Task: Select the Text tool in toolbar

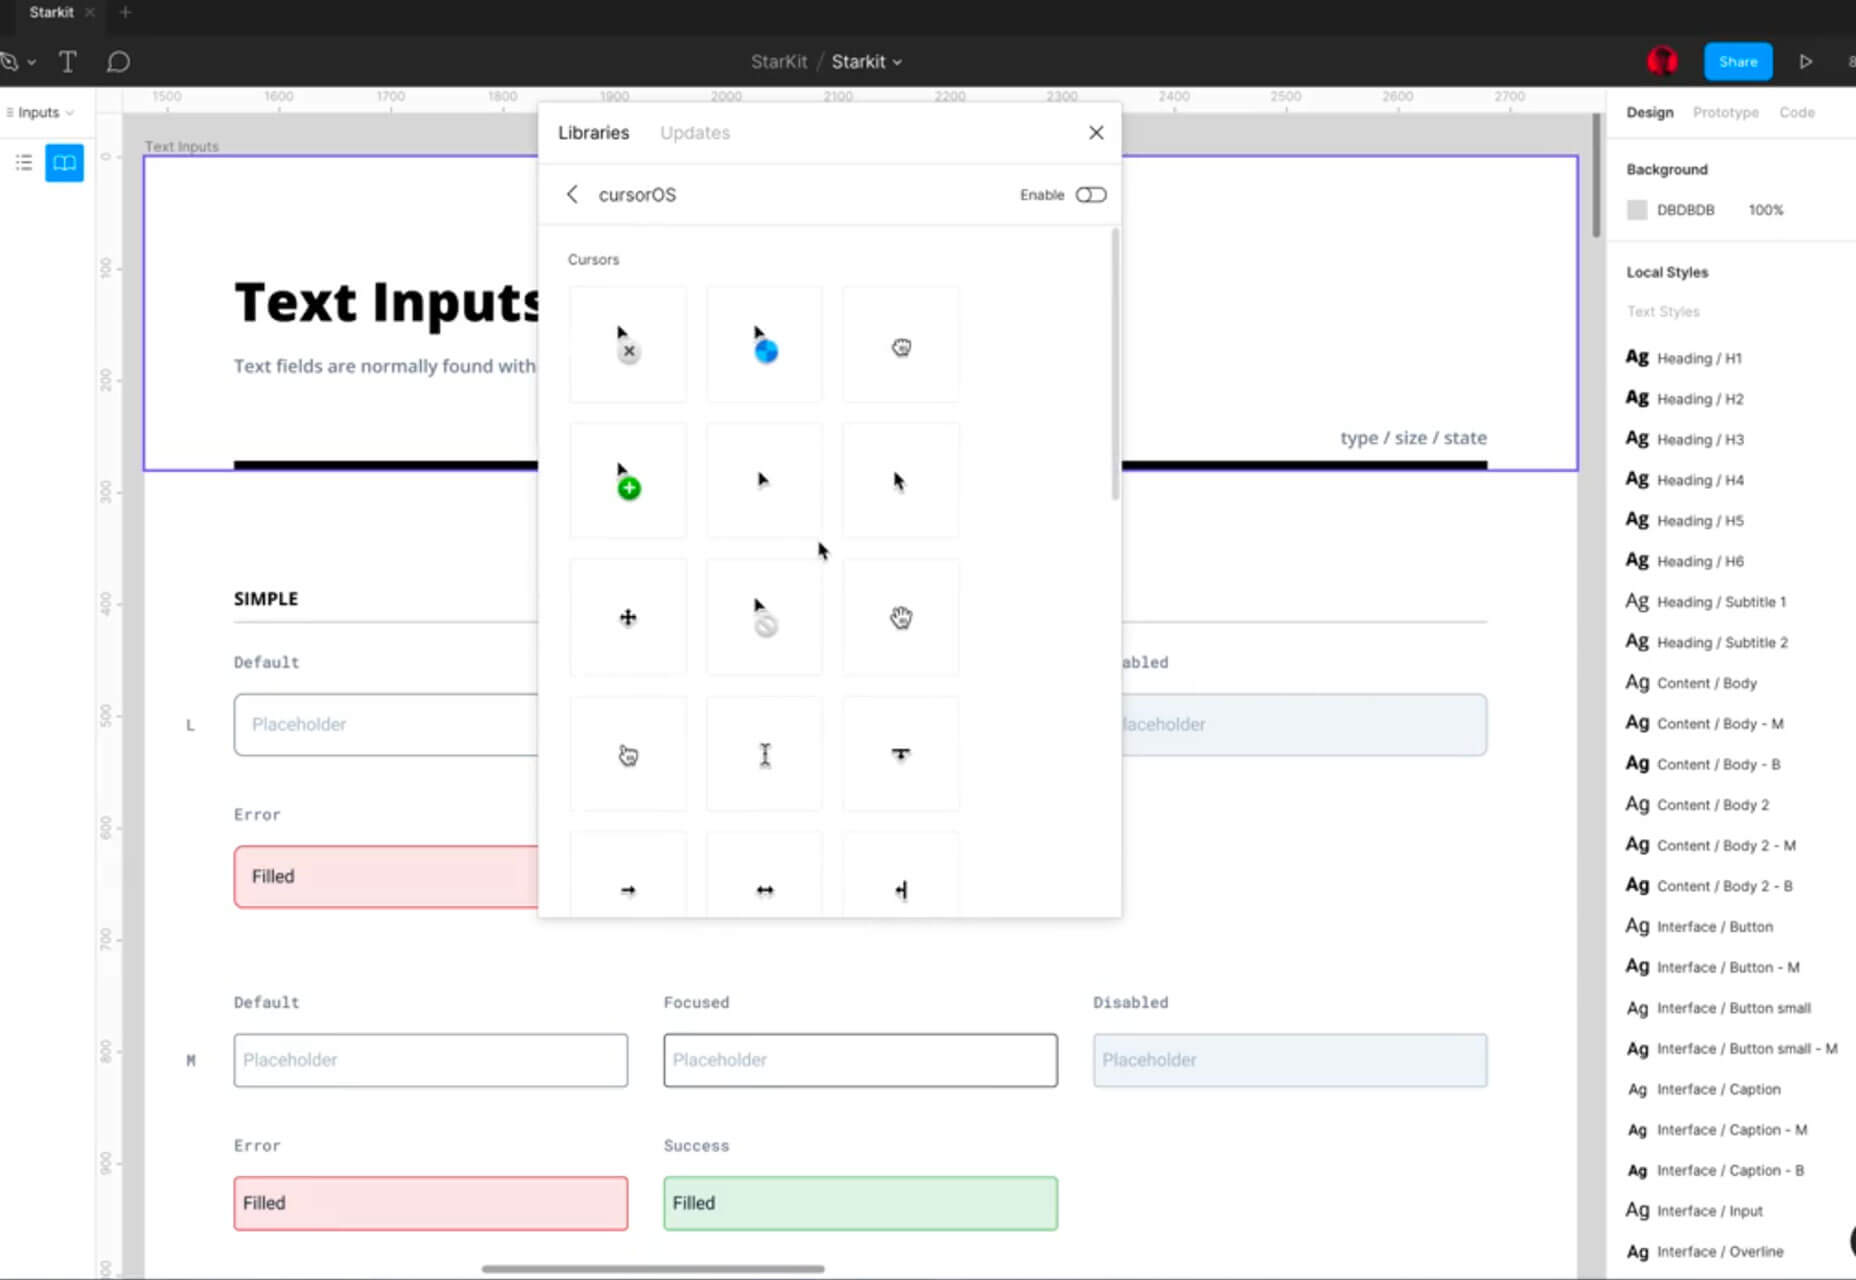Action: [68, 62]
